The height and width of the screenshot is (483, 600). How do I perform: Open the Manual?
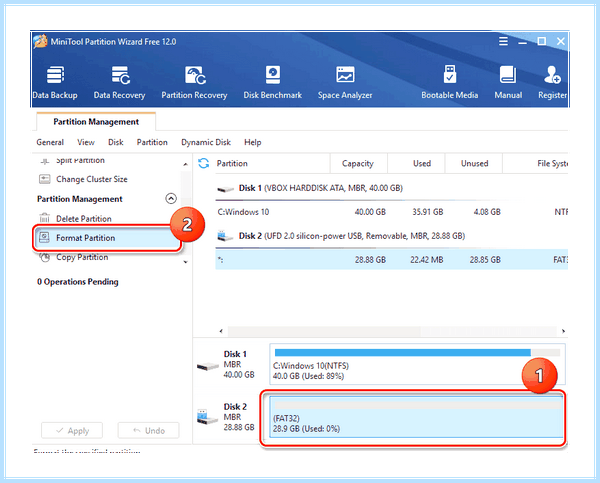click(508, 82)
